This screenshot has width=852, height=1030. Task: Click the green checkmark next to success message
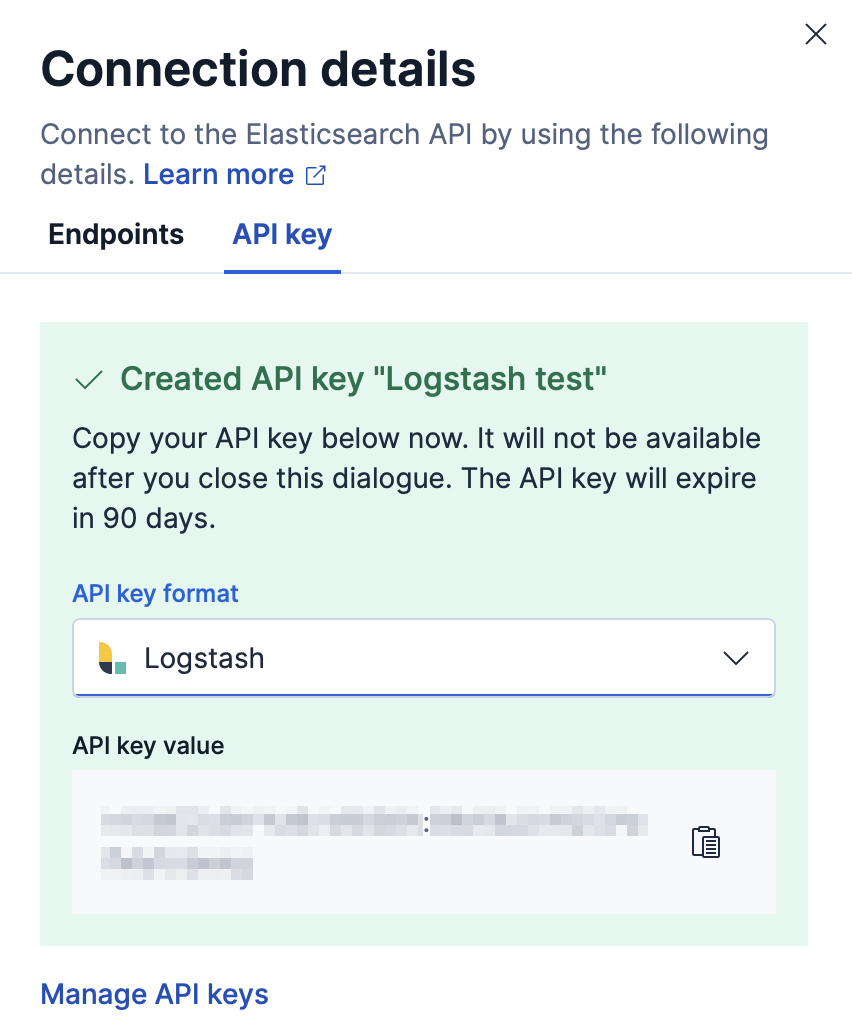88,379
